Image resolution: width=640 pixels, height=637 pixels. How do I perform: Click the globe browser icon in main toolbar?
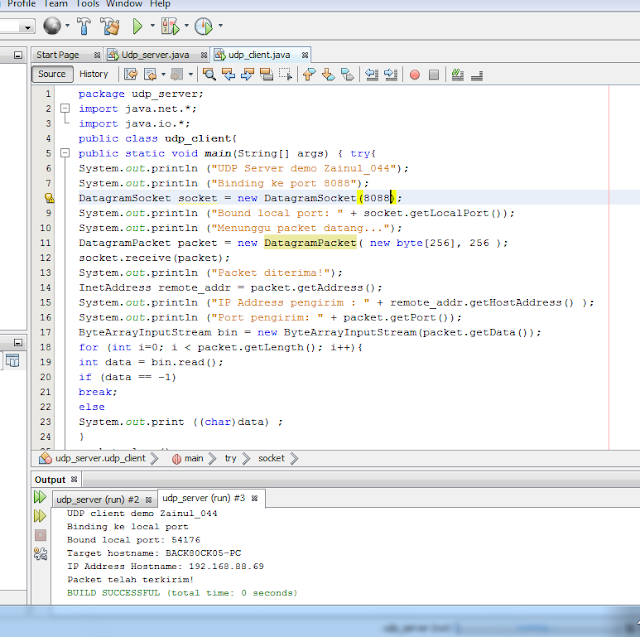[52, 26]
